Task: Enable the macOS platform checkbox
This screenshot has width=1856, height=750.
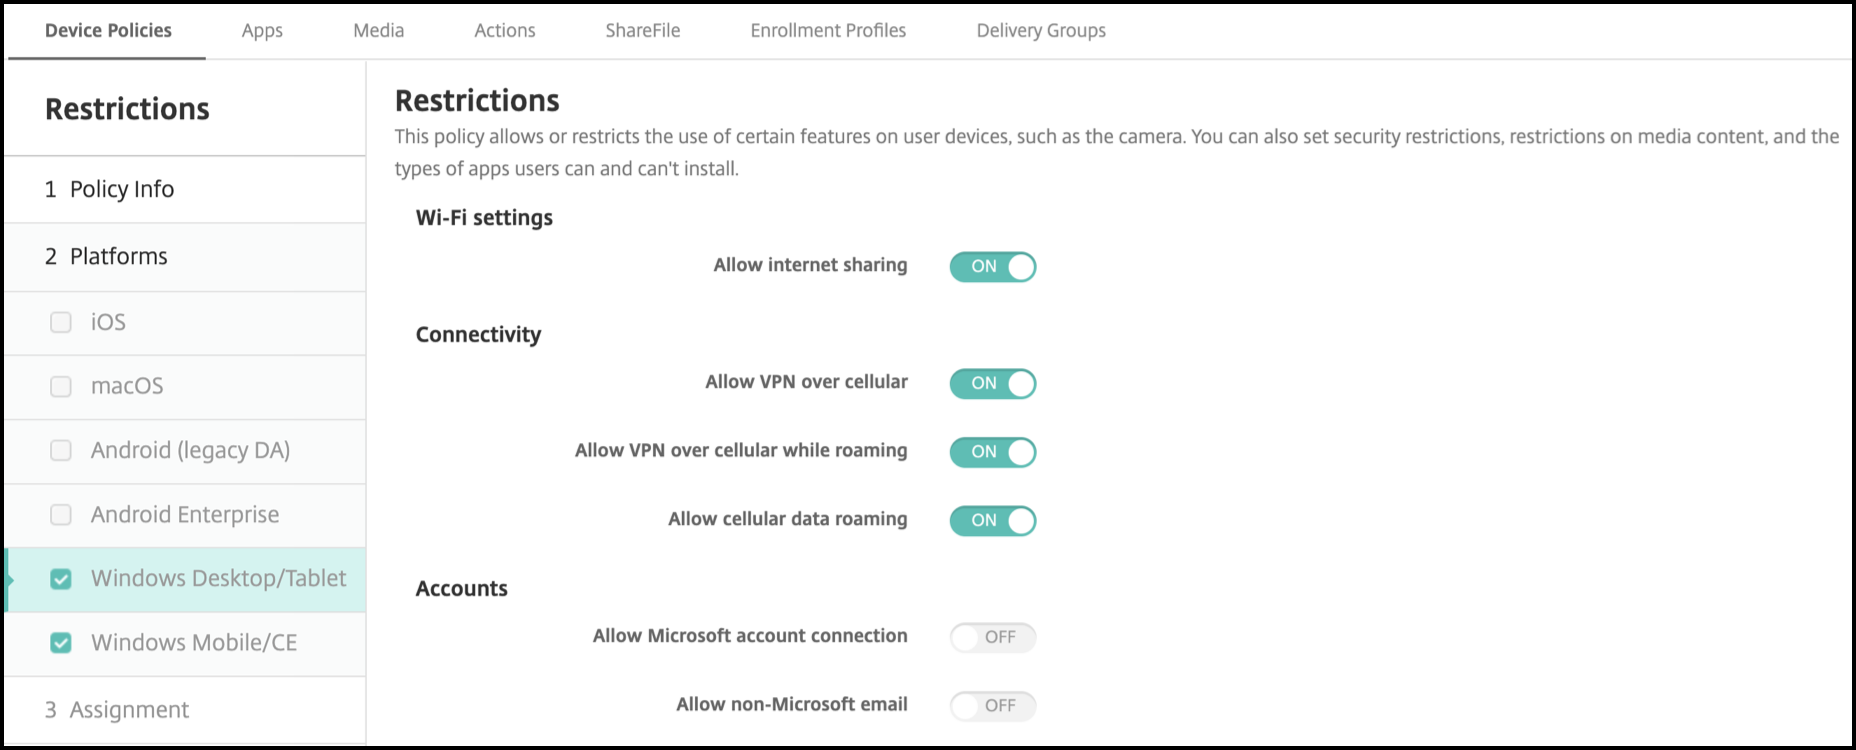Action: [x=61, y=386]
